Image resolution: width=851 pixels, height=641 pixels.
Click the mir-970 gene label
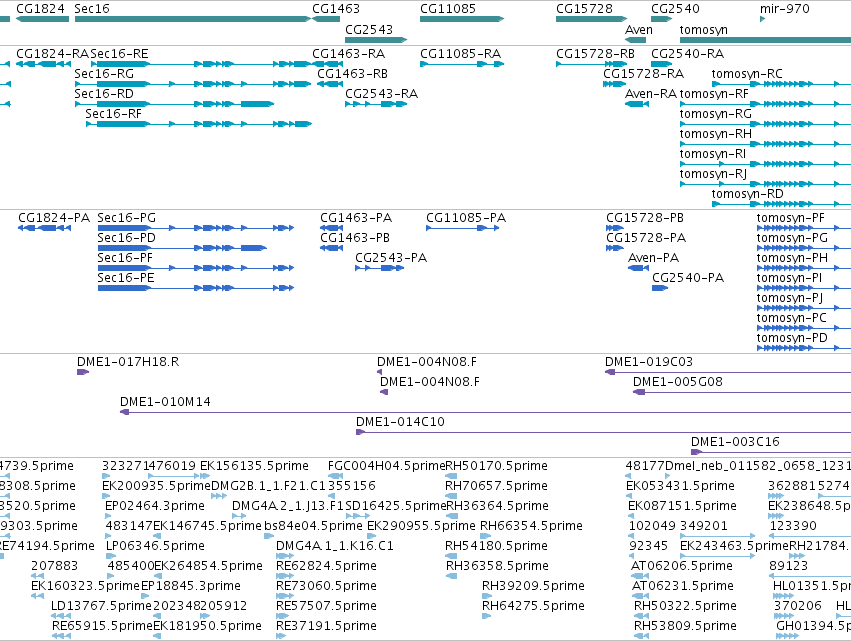coord(785,9)
